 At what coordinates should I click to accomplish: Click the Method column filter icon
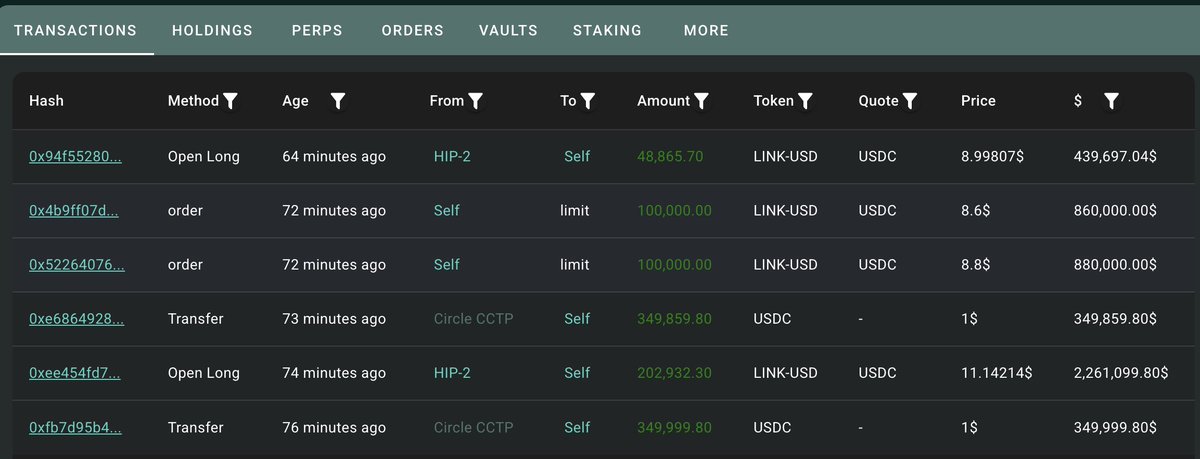(x=231, y=101)
